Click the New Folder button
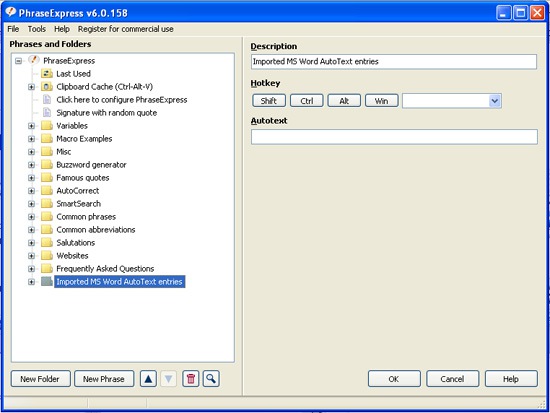Screen dimensions: 550x413 tap(40, 379)
